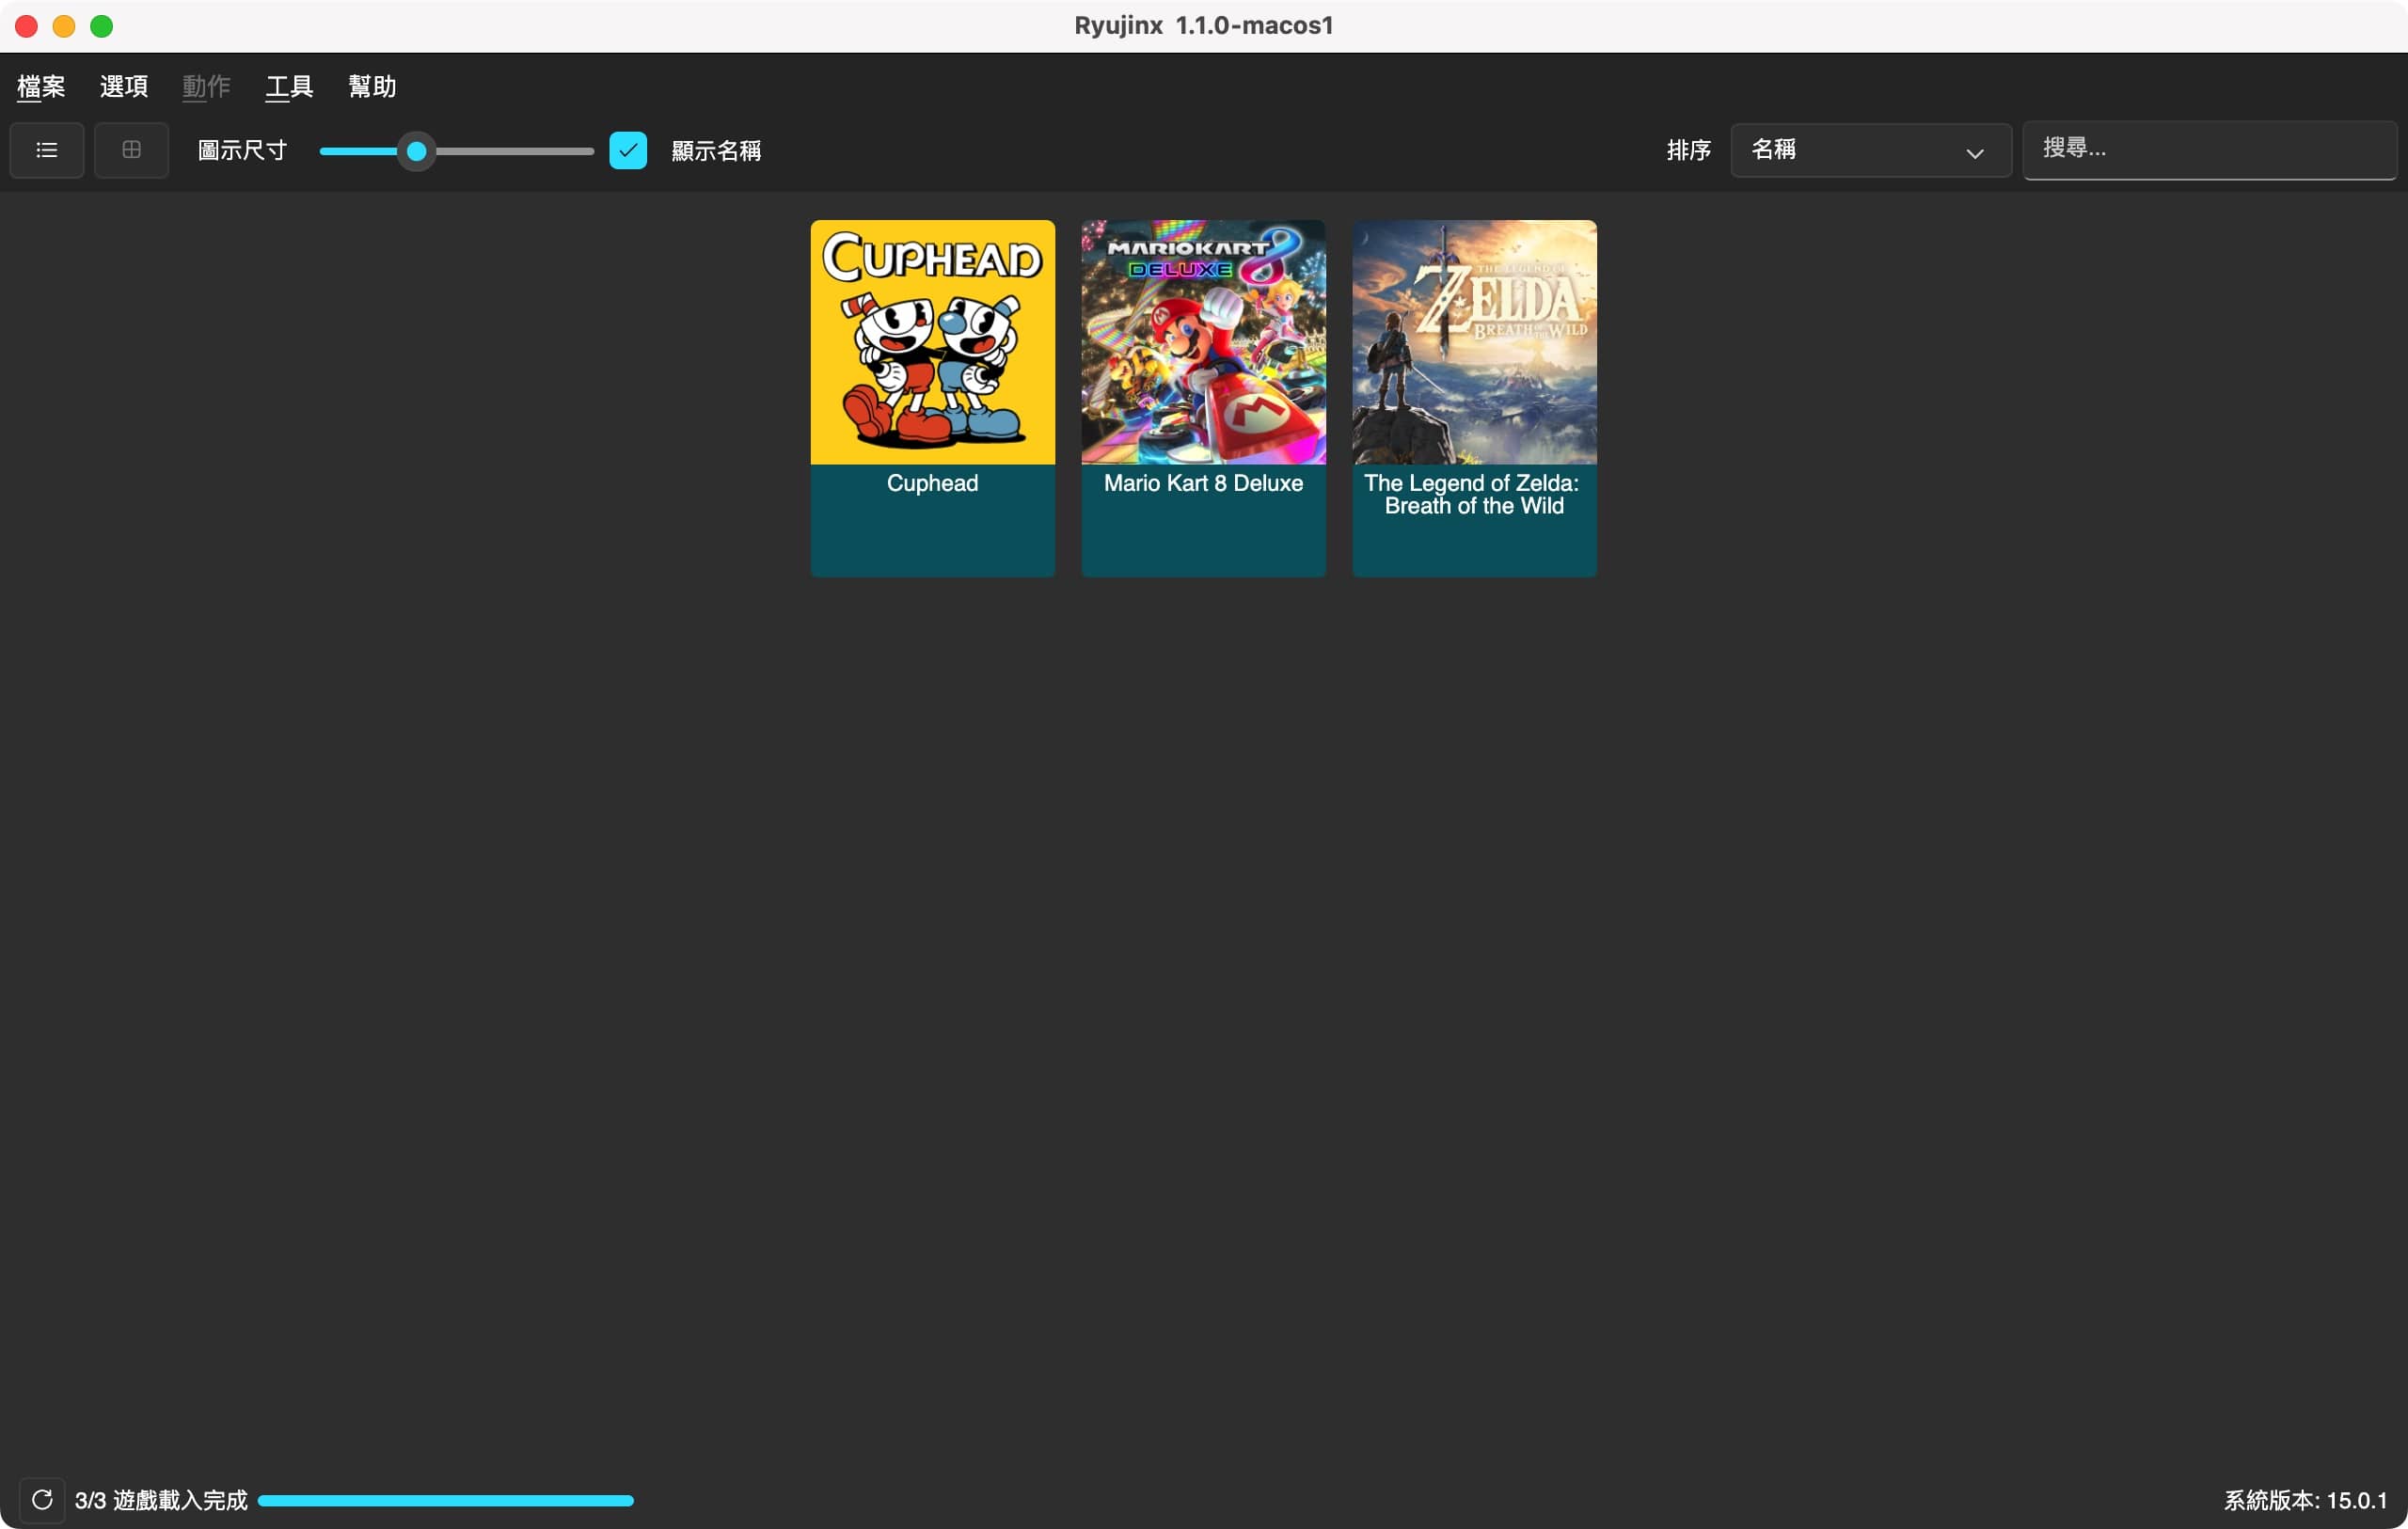The image size is (2408, 1529).
Task: Switch to grid view layout
Action: pos(131,150)
